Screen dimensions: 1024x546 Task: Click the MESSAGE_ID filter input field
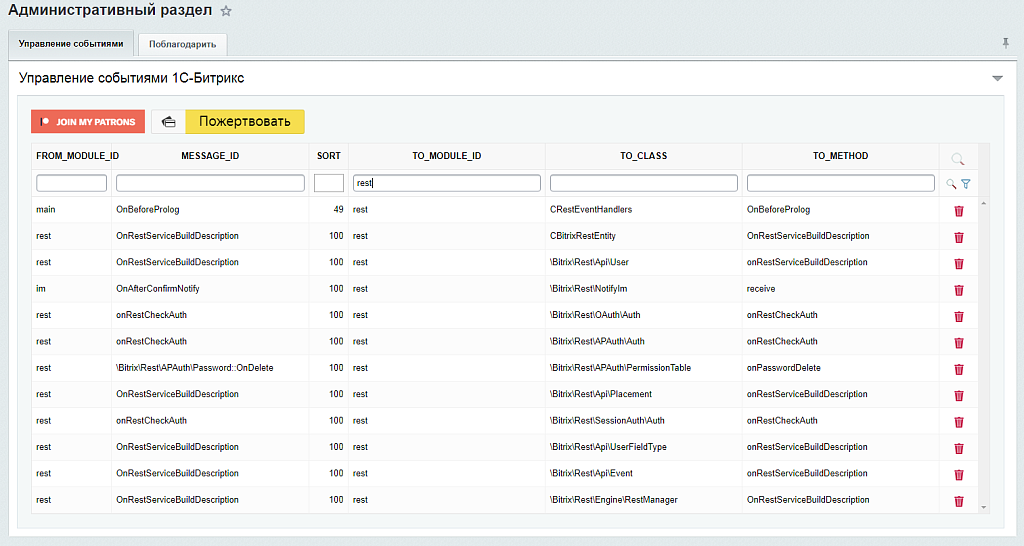pos(210,183)
